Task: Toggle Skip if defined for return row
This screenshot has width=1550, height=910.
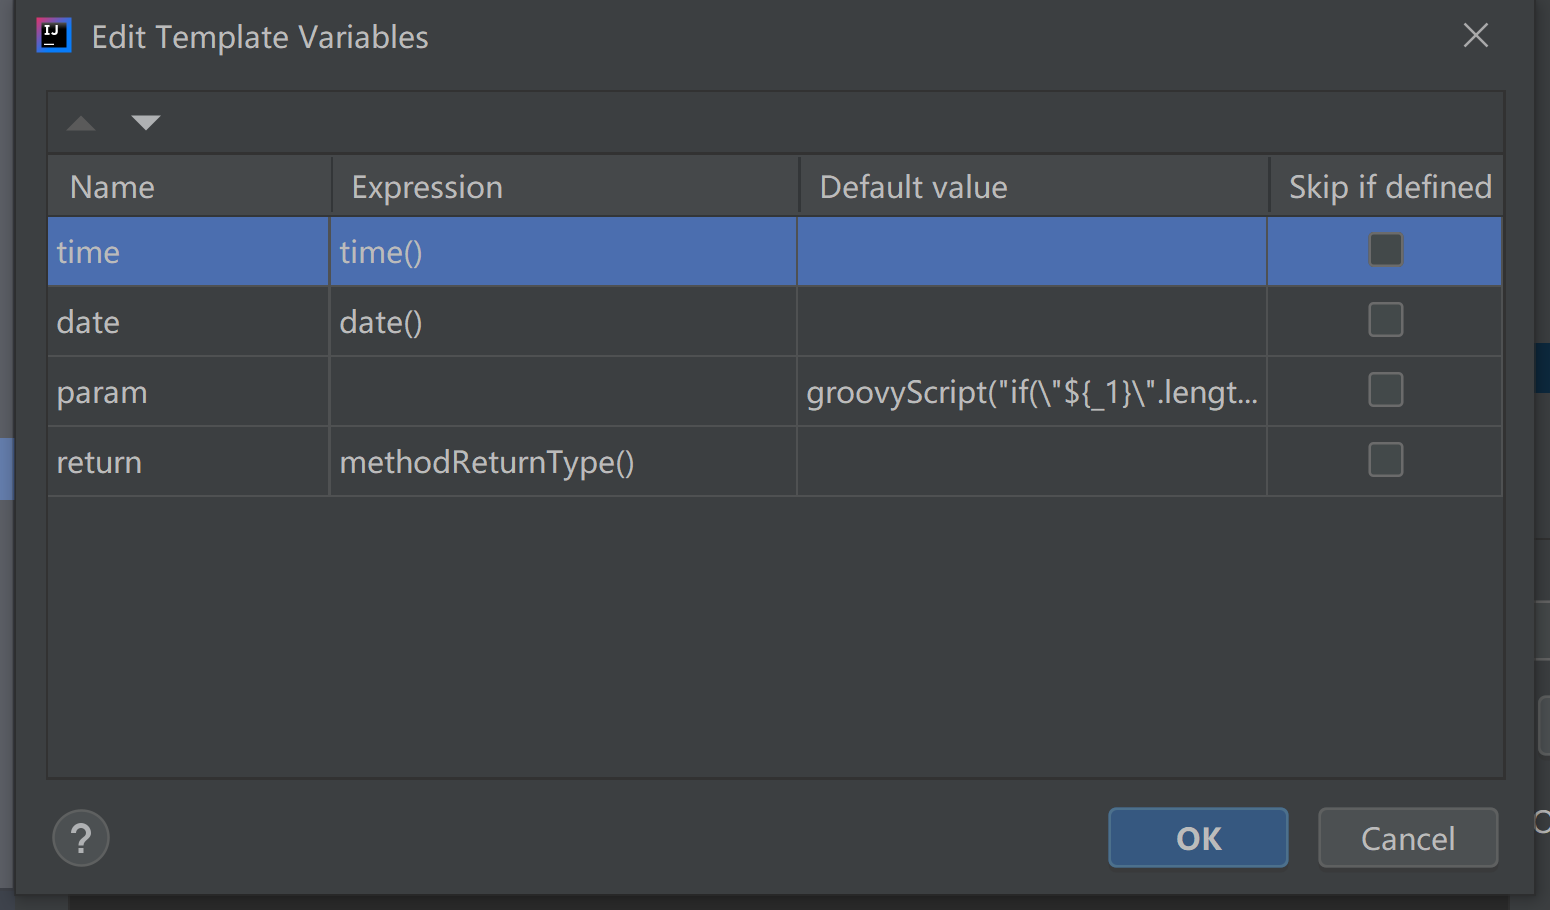Action: coord(1386,460)
